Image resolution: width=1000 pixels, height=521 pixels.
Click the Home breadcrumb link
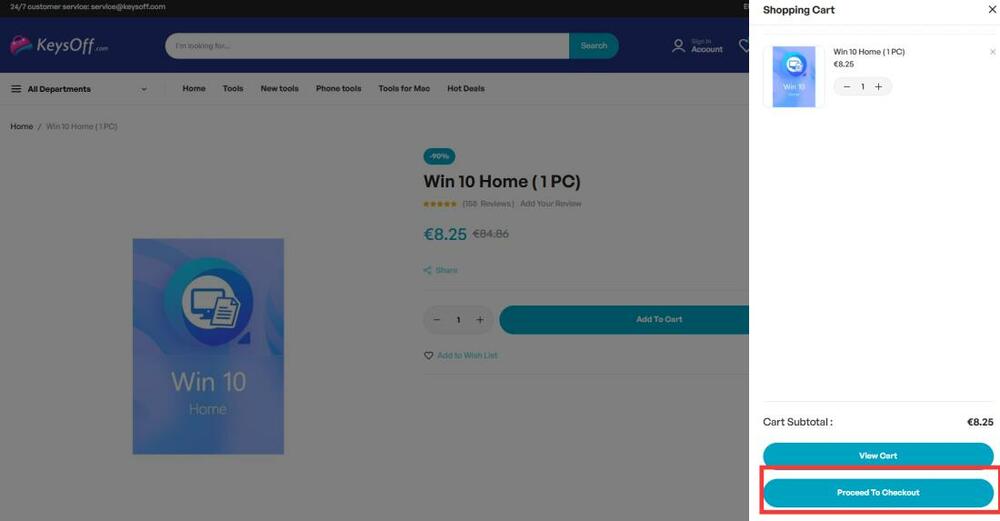click(x=22, y=126)
